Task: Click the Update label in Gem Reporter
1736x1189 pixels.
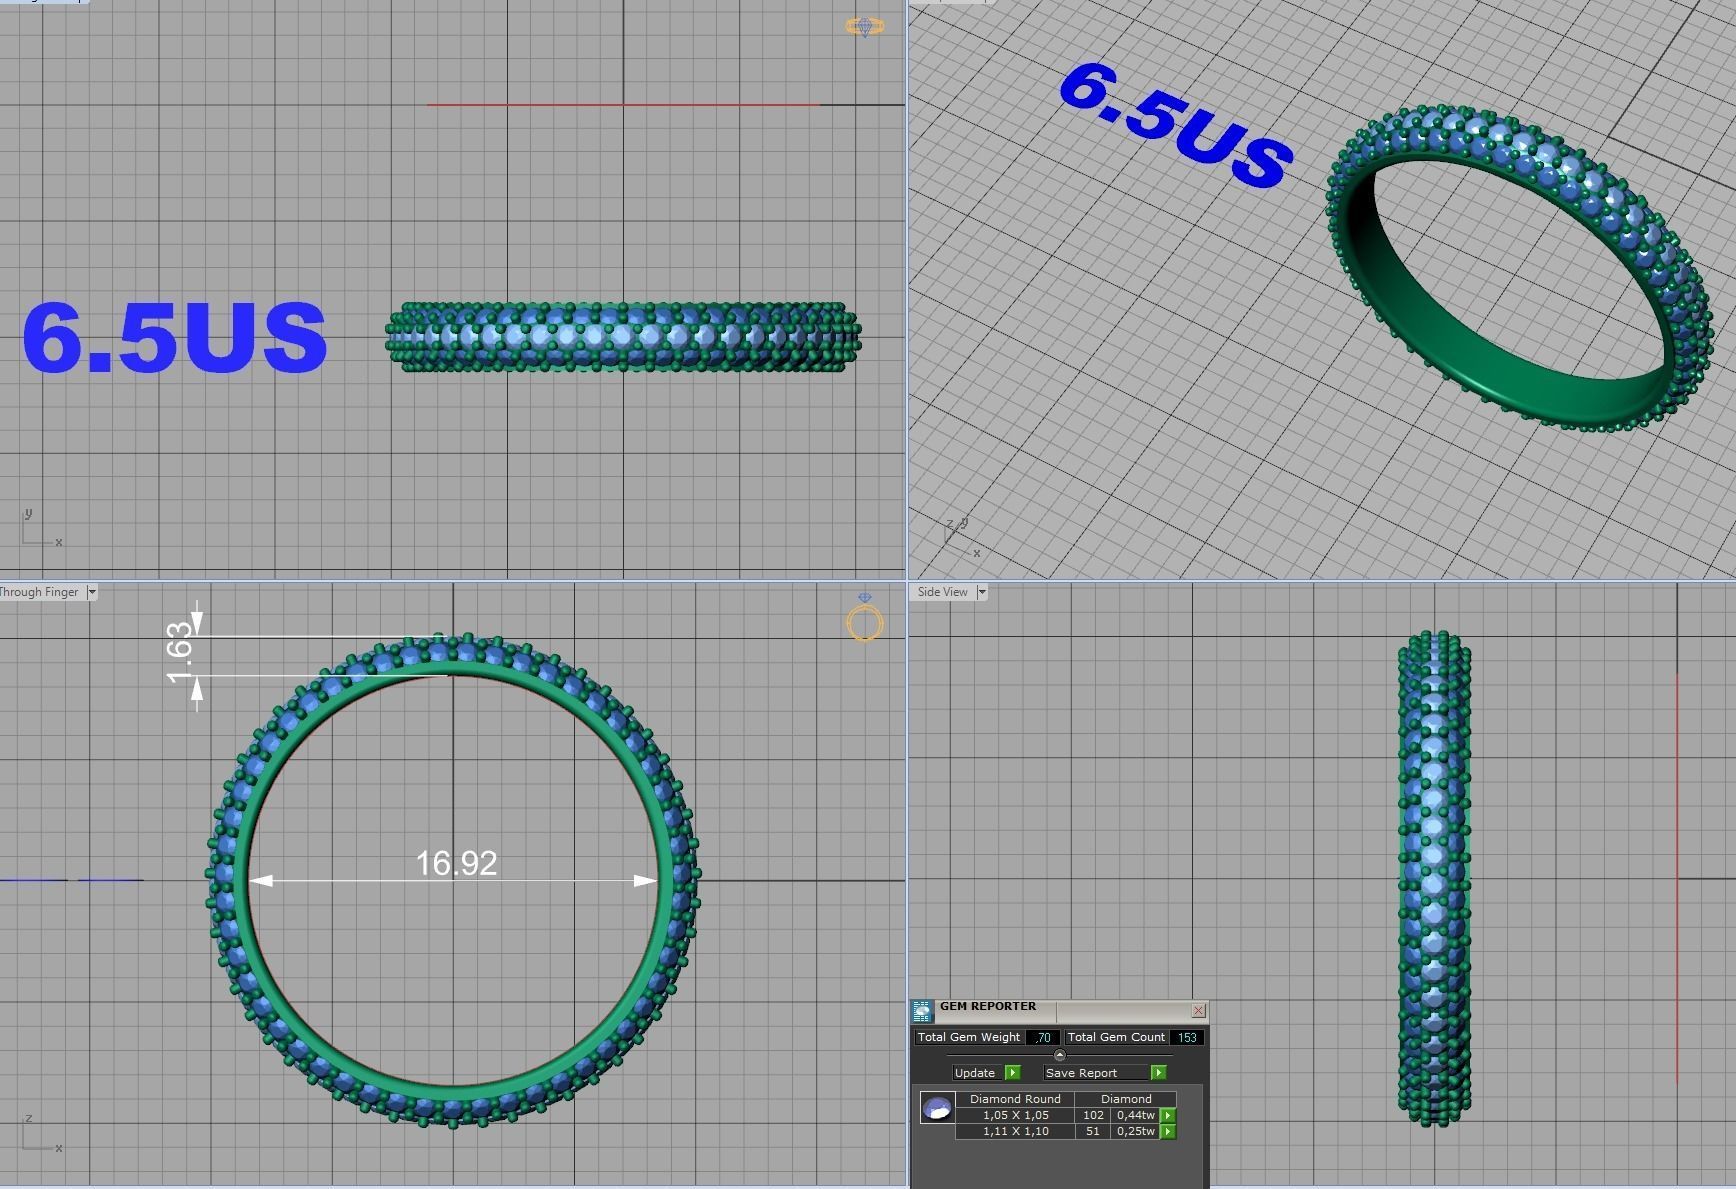Action: (x=975, y=1073)
